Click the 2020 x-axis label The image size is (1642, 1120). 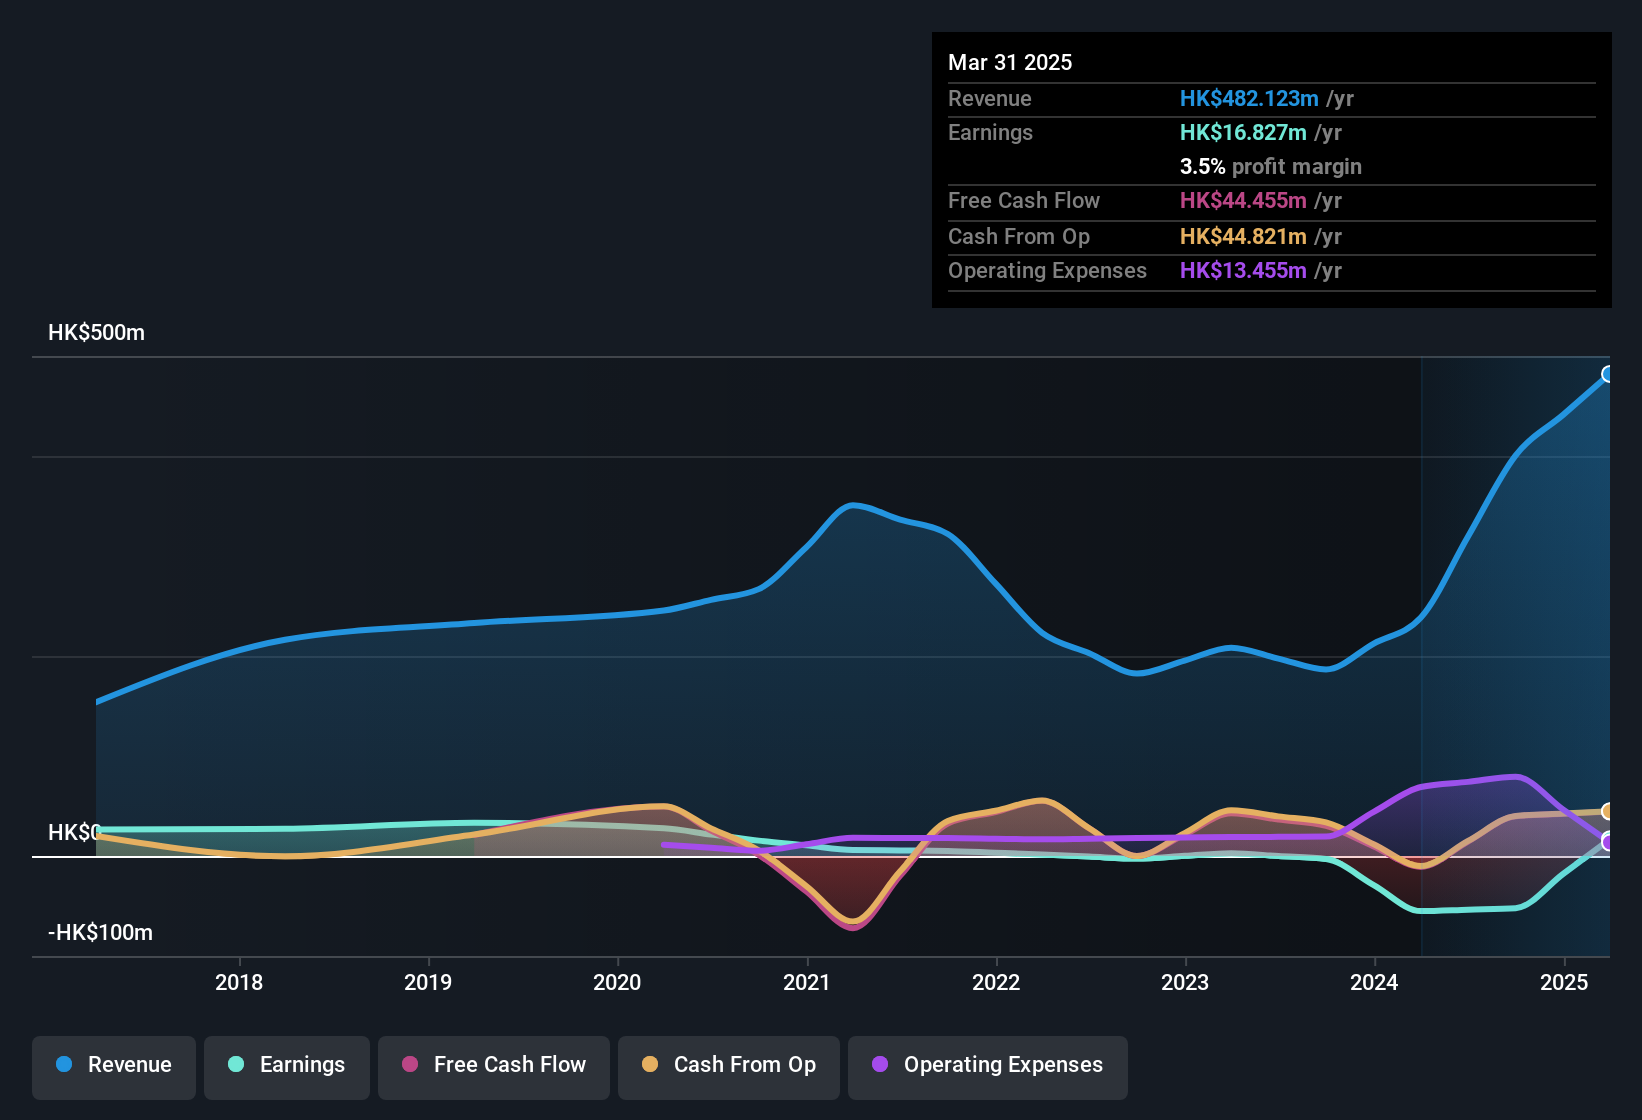[x=617, y=982]
